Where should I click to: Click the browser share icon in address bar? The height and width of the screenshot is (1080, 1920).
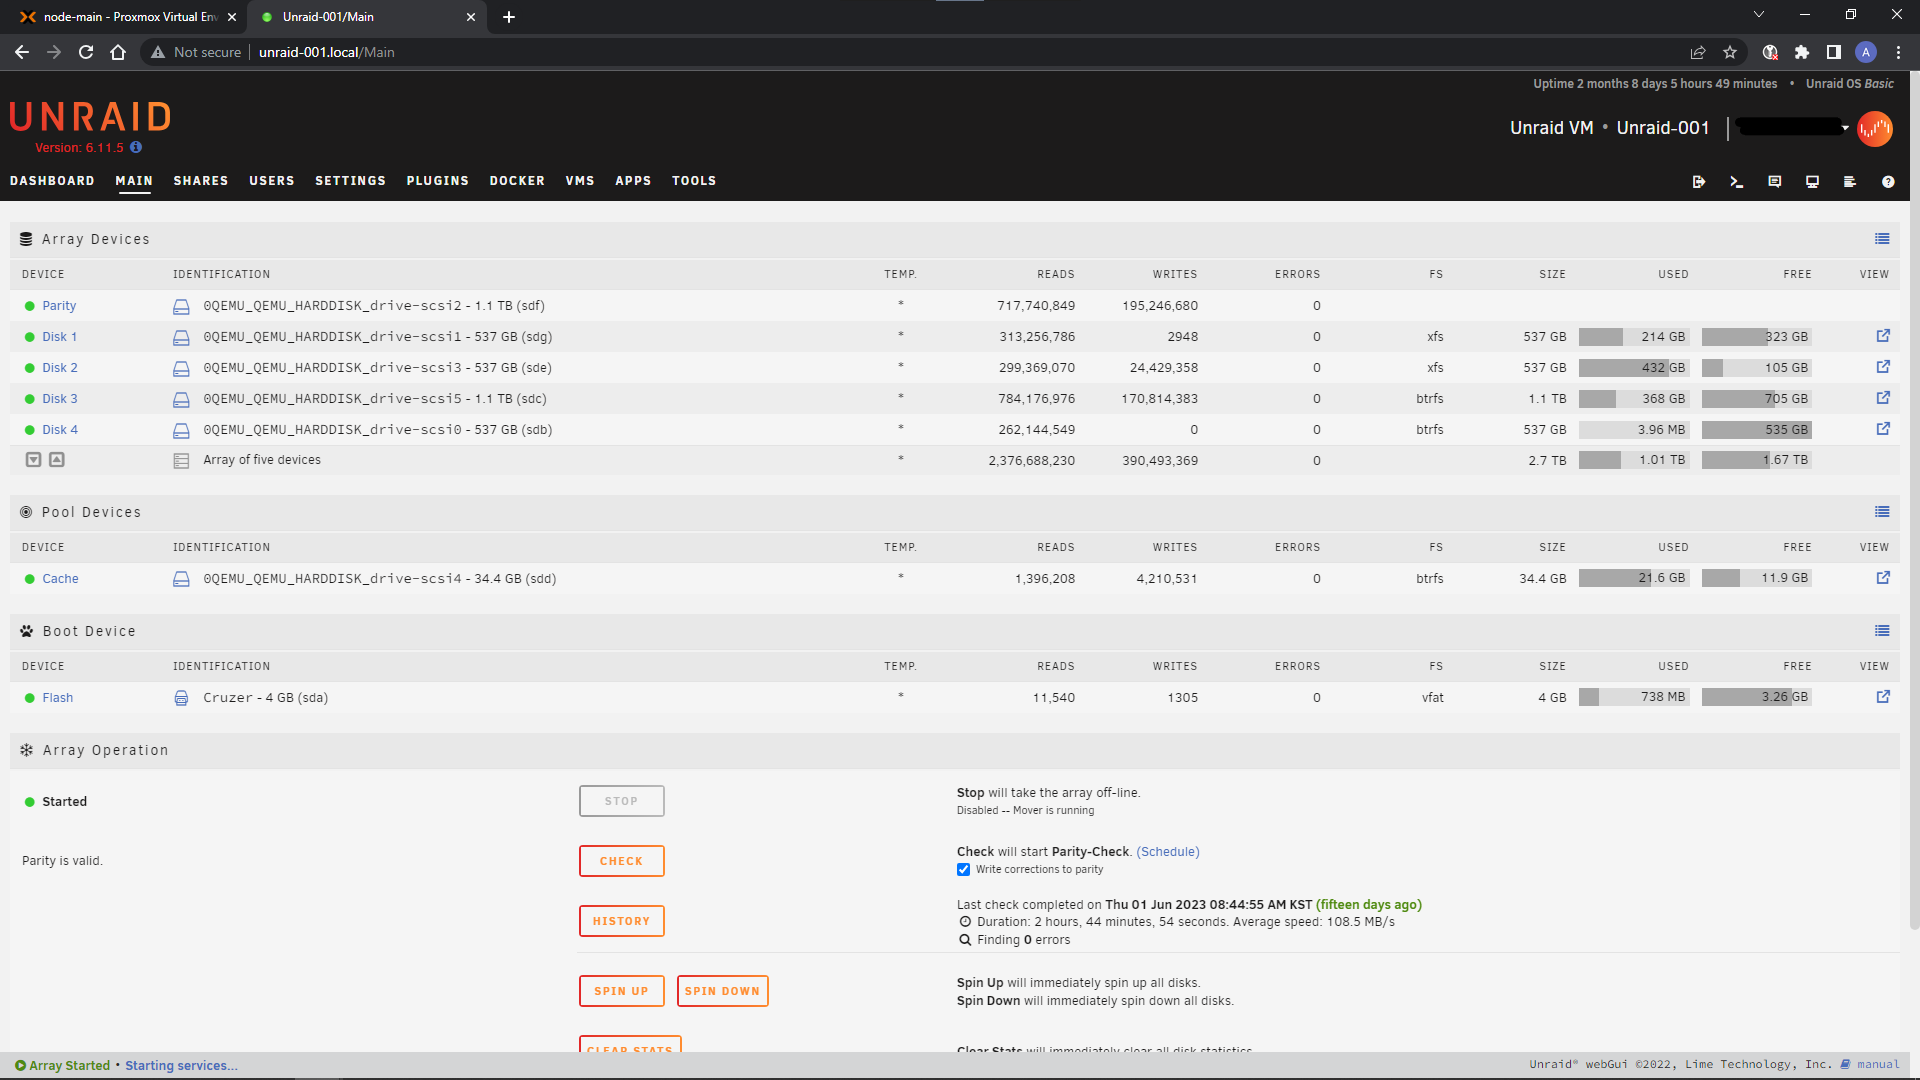click(x=1698, y=52)
